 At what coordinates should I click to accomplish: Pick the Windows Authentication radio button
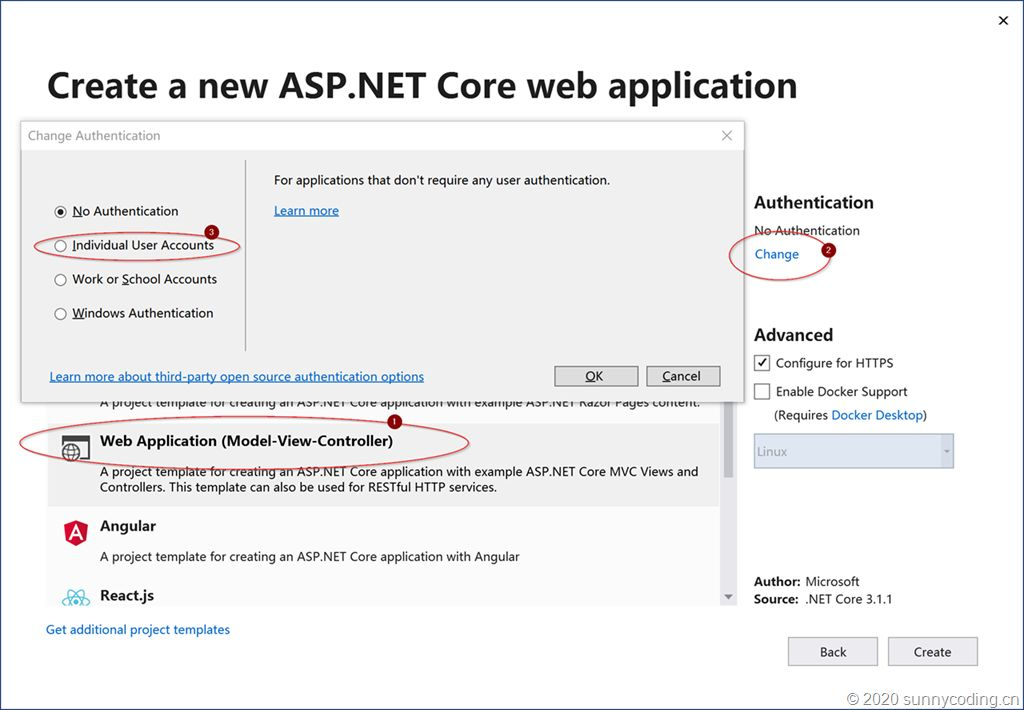[x=61, y=314]
